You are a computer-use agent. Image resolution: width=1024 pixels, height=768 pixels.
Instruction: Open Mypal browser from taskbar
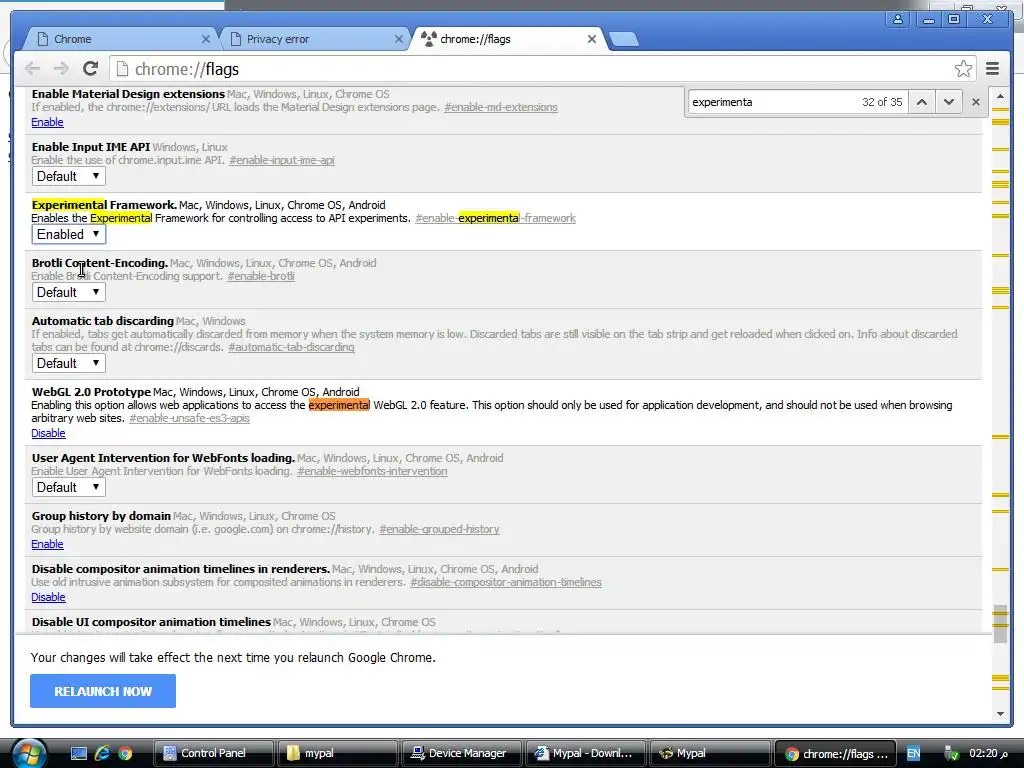click(x=709, y=754)
